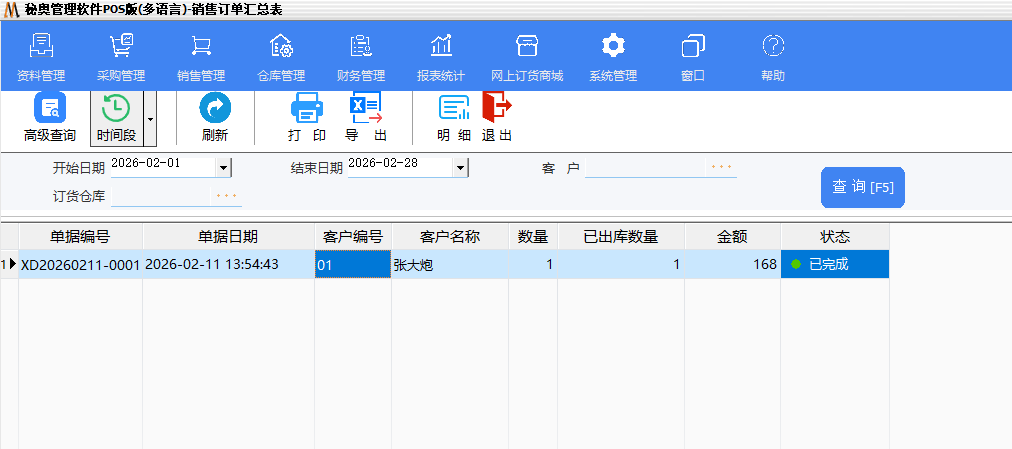Open the 仓库管理 warehouse menu
The width and height of the screenshot is (1012, 449).
point(281,57)
